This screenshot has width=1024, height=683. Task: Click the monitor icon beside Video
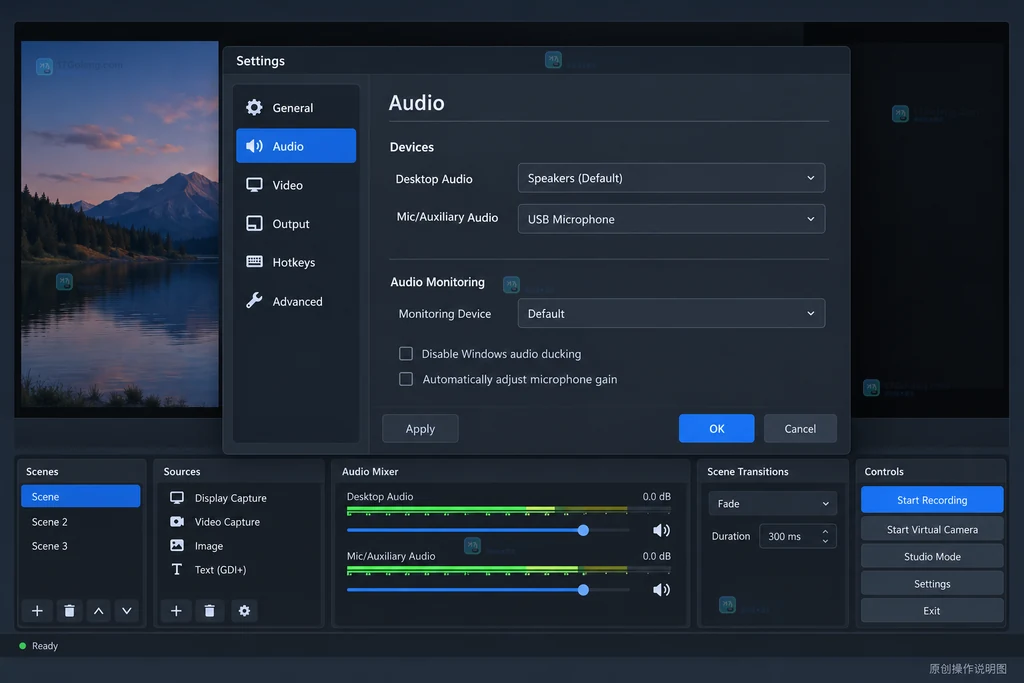(254, 185)
